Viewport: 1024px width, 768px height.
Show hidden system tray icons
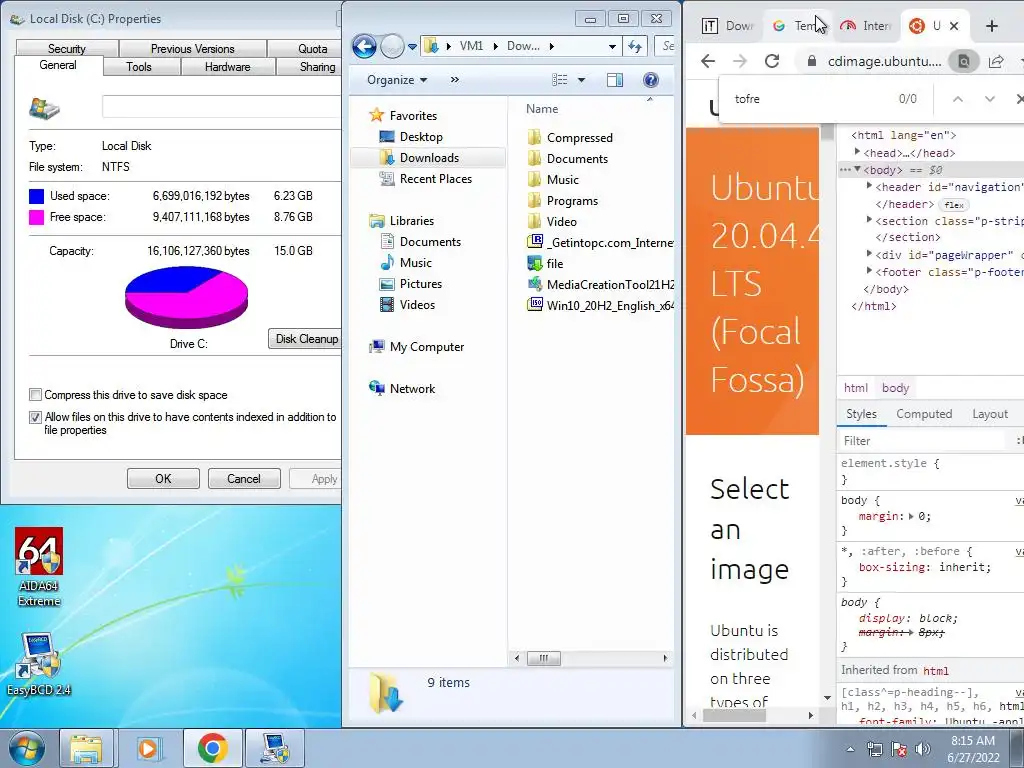850,749
